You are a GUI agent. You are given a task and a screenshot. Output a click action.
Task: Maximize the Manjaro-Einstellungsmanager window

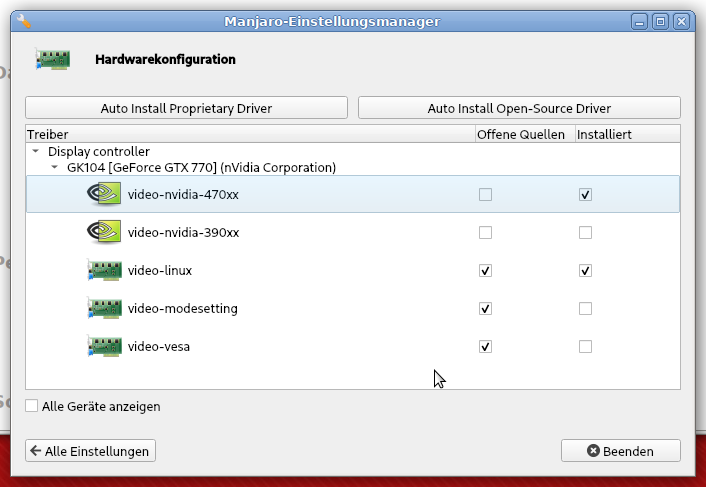pyautogui.click(x=661, y=22)
